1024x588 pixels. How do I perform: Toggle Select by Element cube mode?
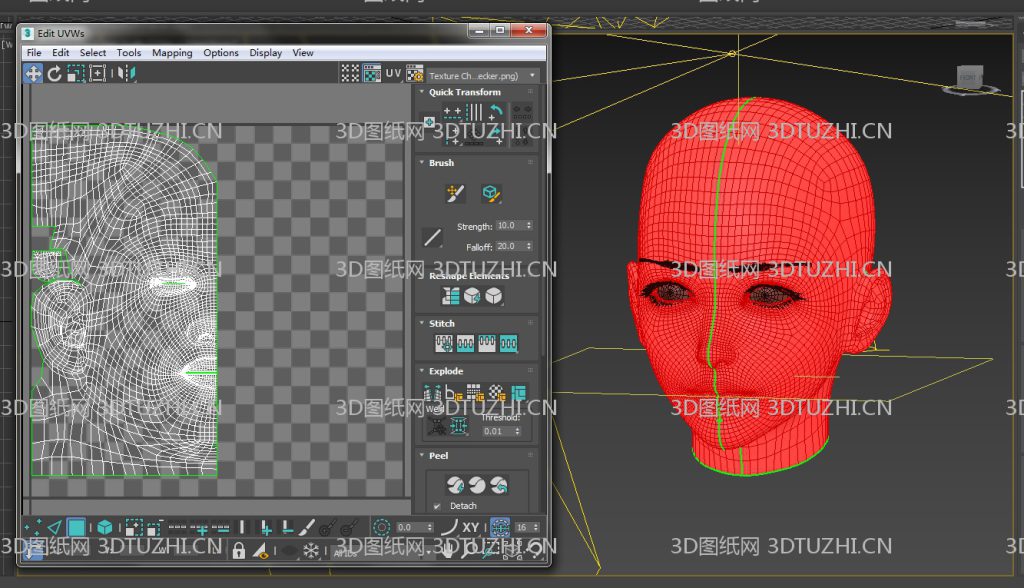(104, 526)
